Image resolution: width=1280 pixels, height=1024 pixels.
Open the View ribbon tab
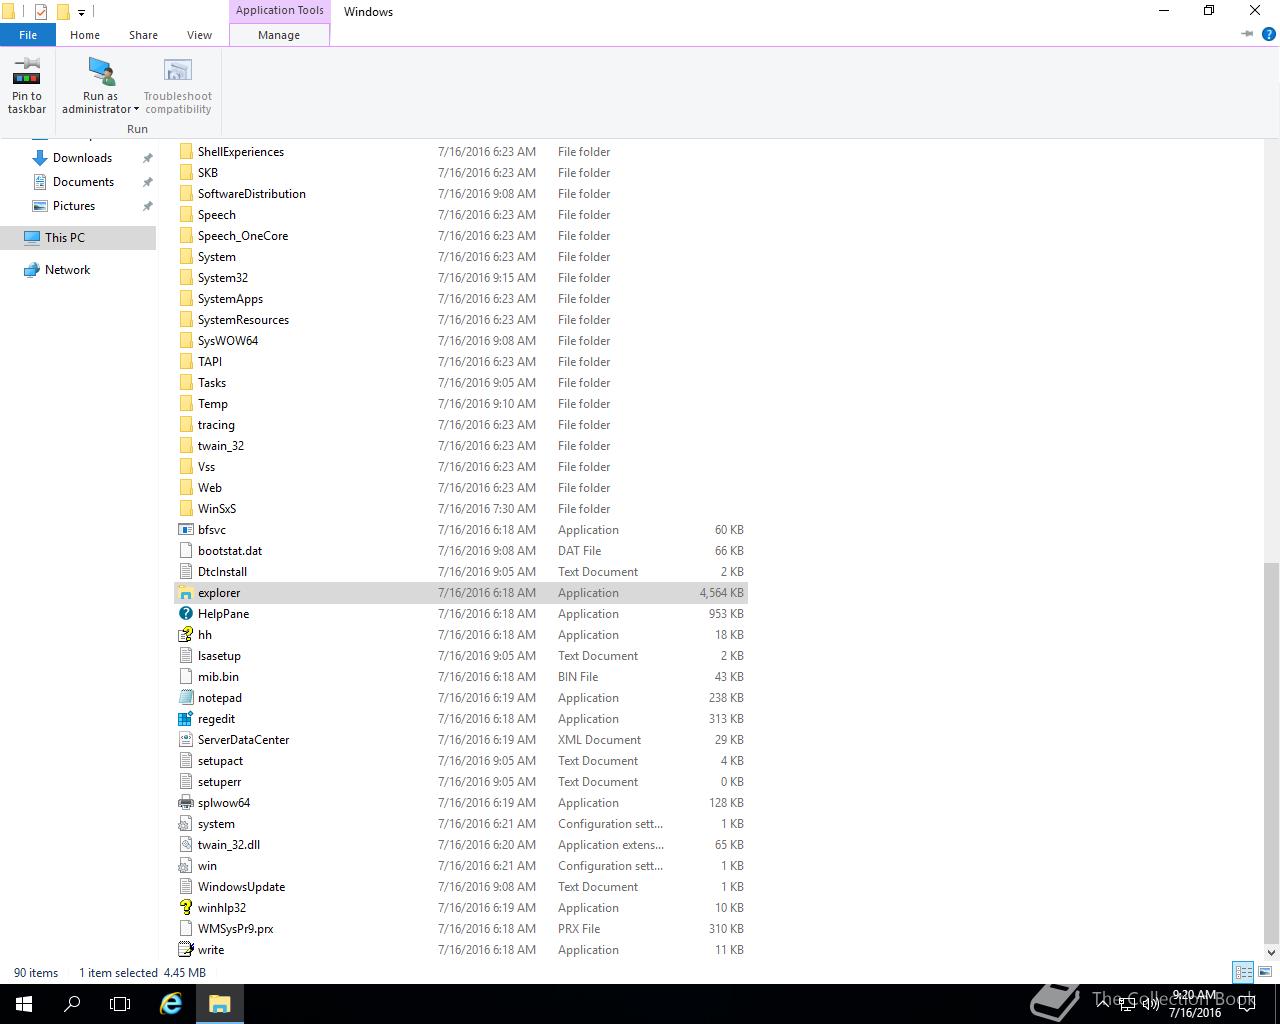pyautogui.click(x=199, y=35)
